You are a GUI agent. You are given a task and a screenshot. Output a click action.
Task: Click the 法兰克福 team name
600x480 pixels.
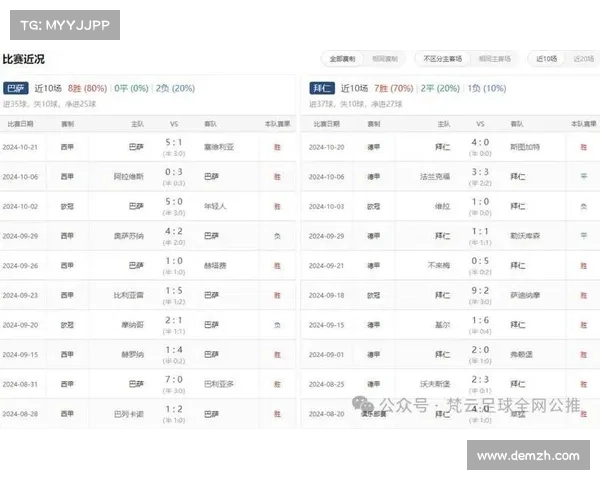[x=435, y=177]
